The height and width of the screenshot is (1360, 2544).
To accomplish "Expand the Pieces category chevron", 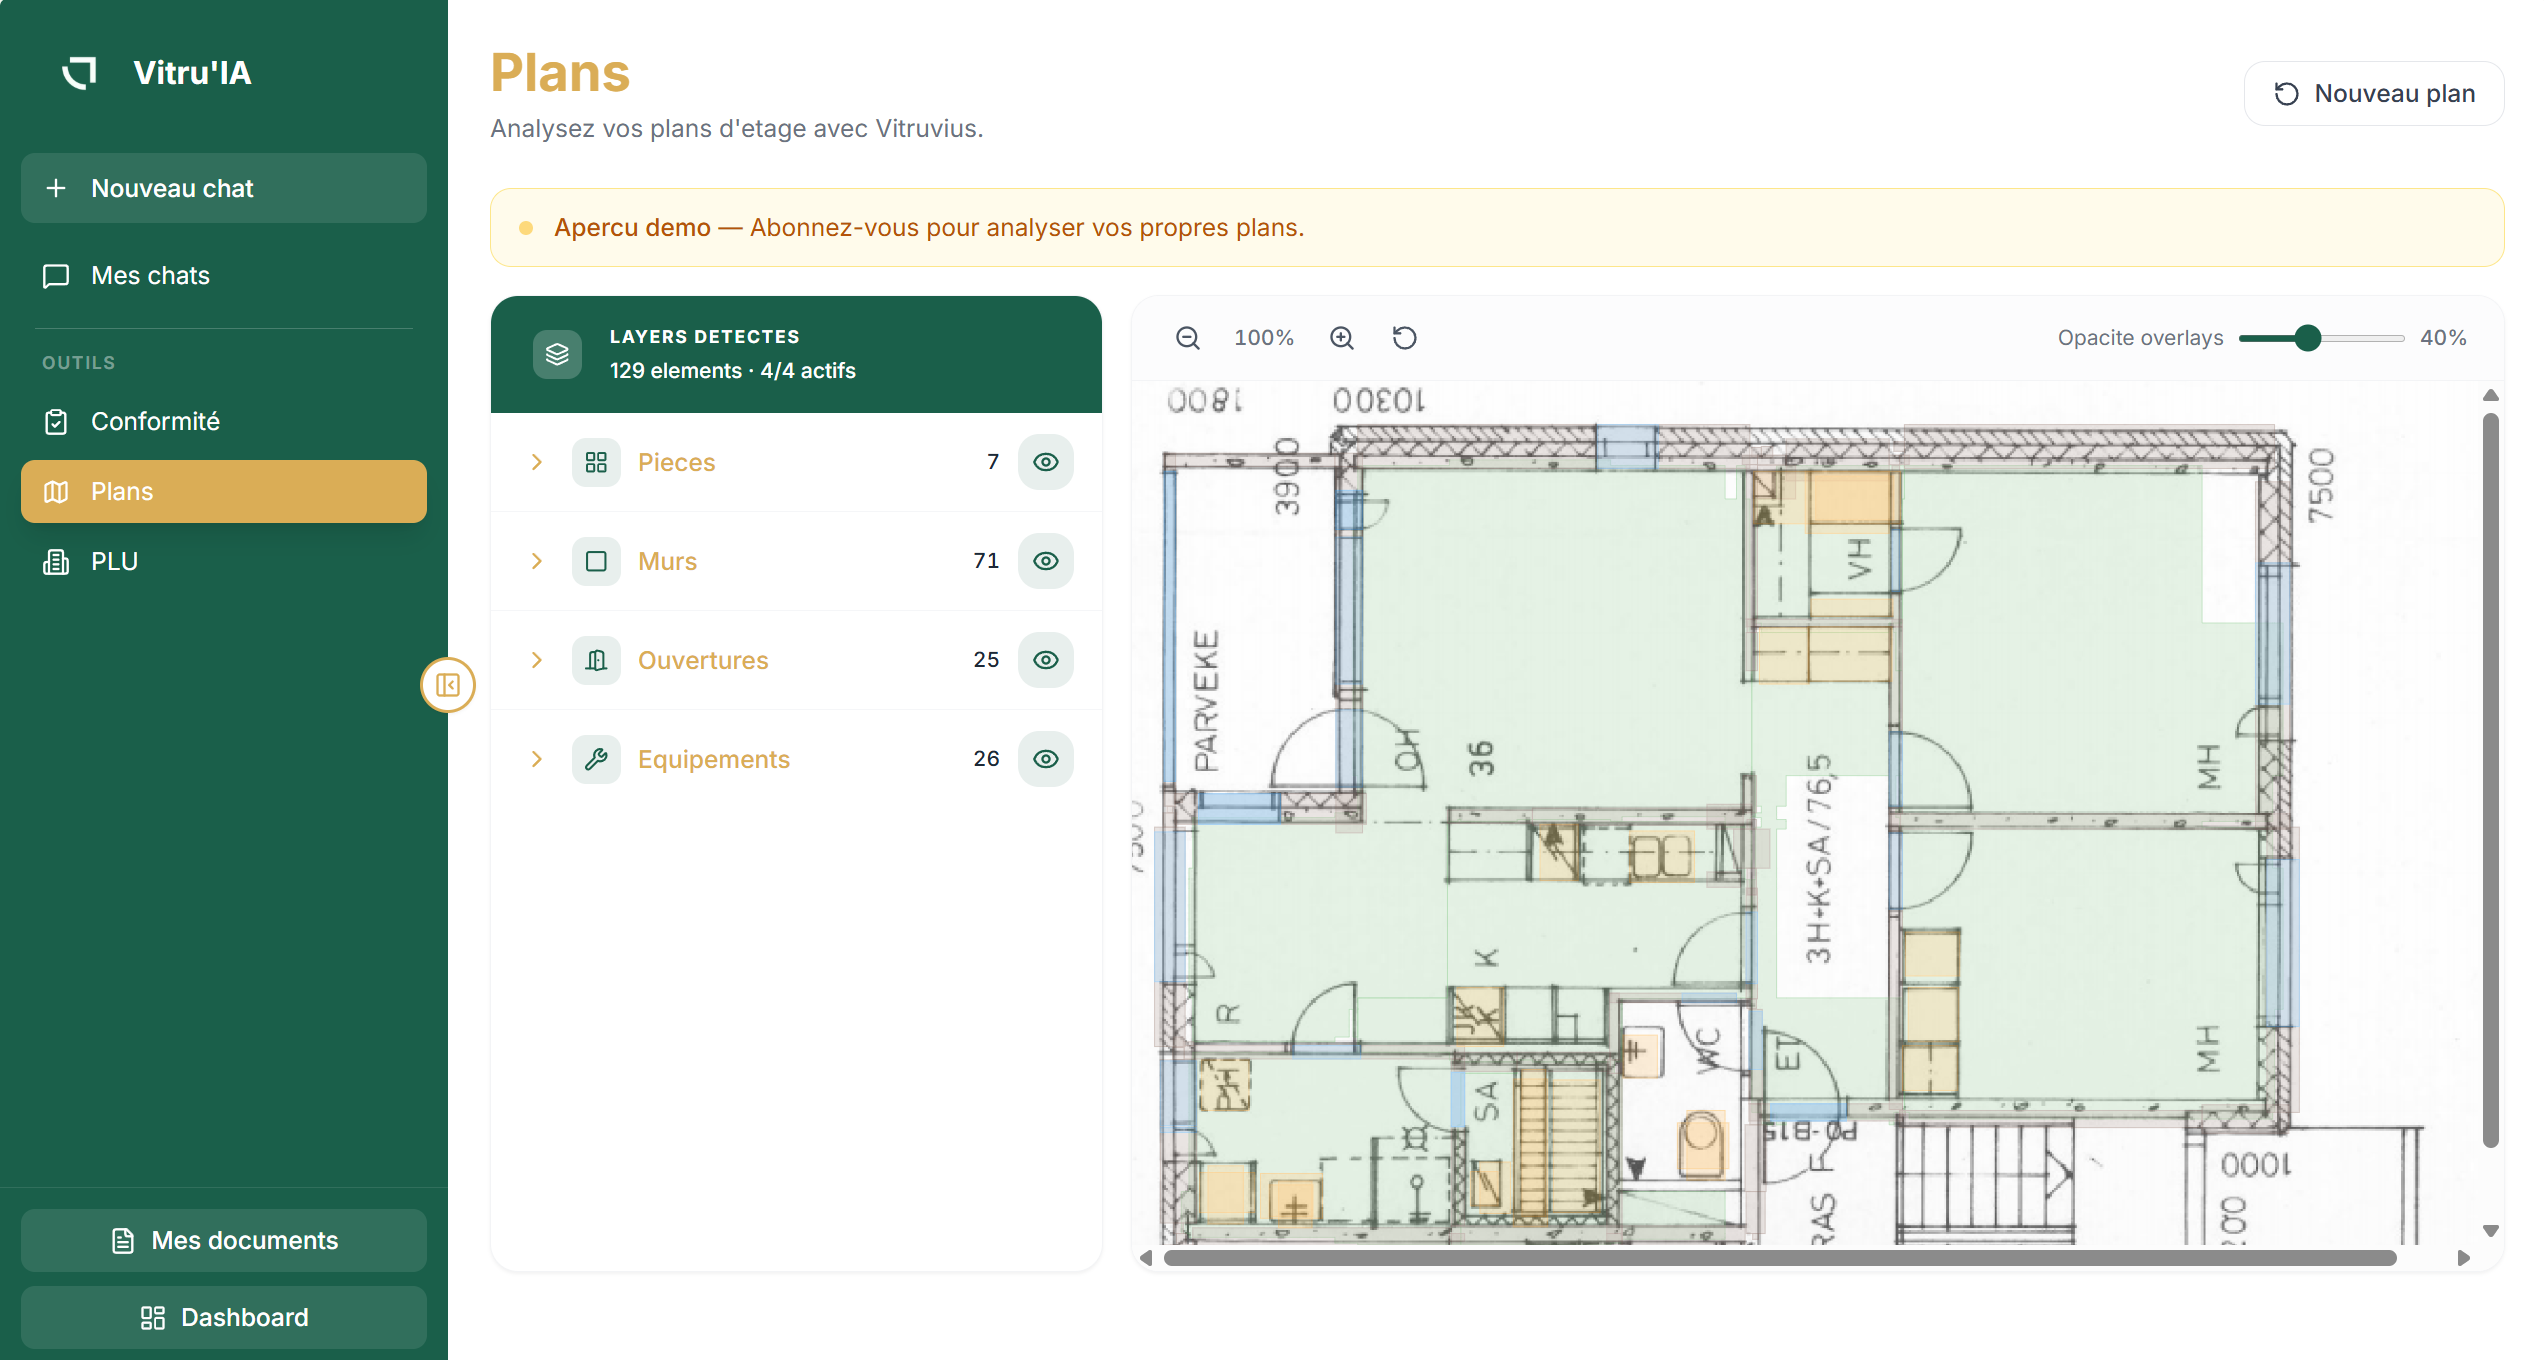I will coord(537,462).
